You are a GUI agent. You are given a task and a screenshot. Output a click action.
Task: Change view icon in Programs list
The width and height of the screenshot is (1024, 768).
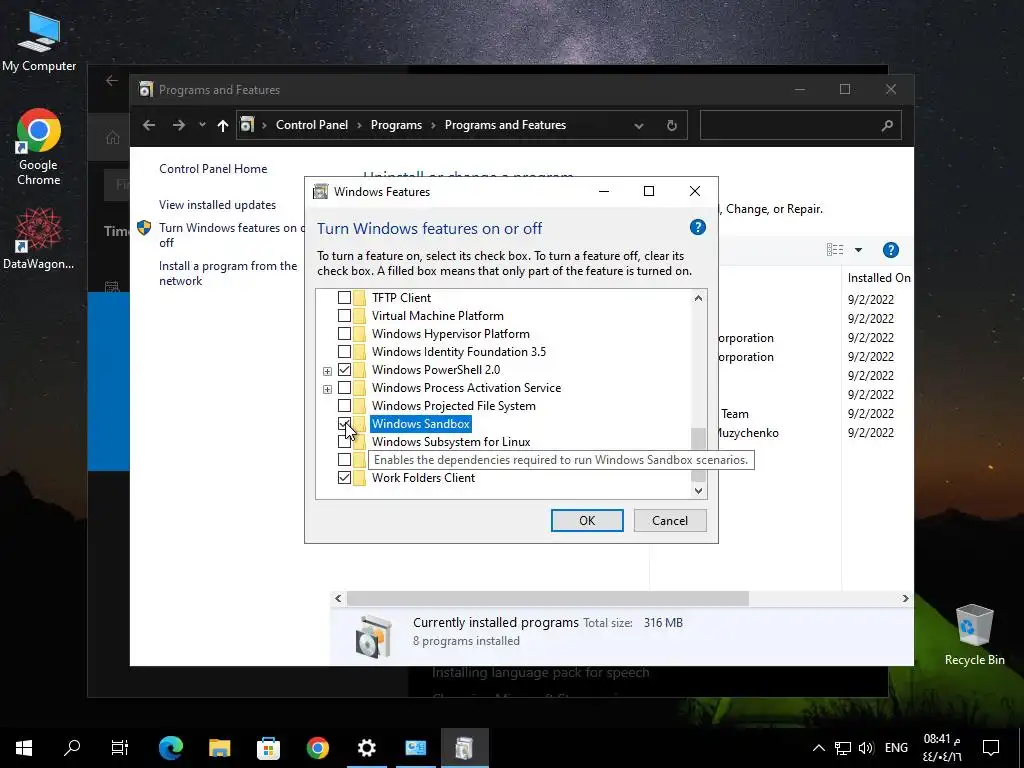pyautogui.click(x=835, y=250)
